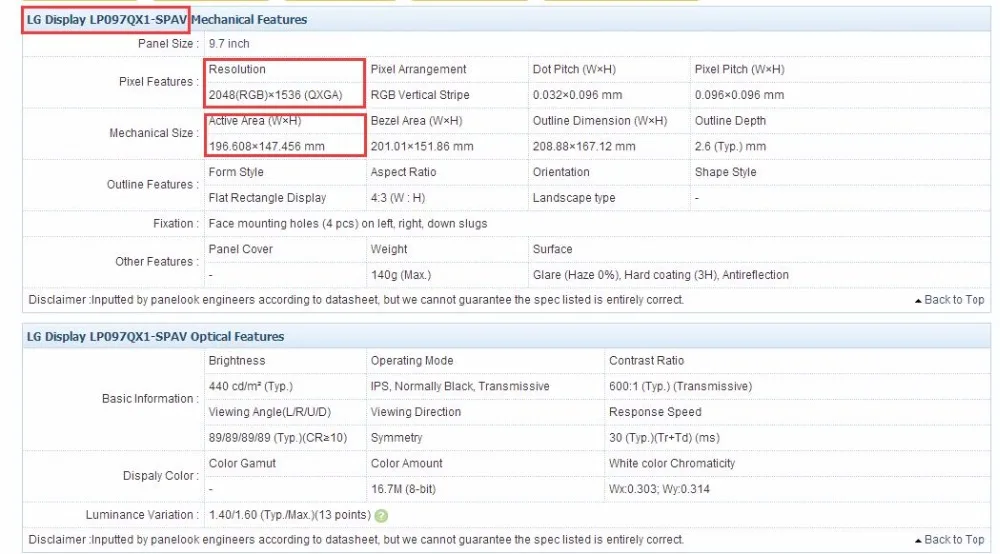Select outline dimension 208.88×167.12 mm
Image resolution: width=1000 pixels, height=554 pixels.
584,147
